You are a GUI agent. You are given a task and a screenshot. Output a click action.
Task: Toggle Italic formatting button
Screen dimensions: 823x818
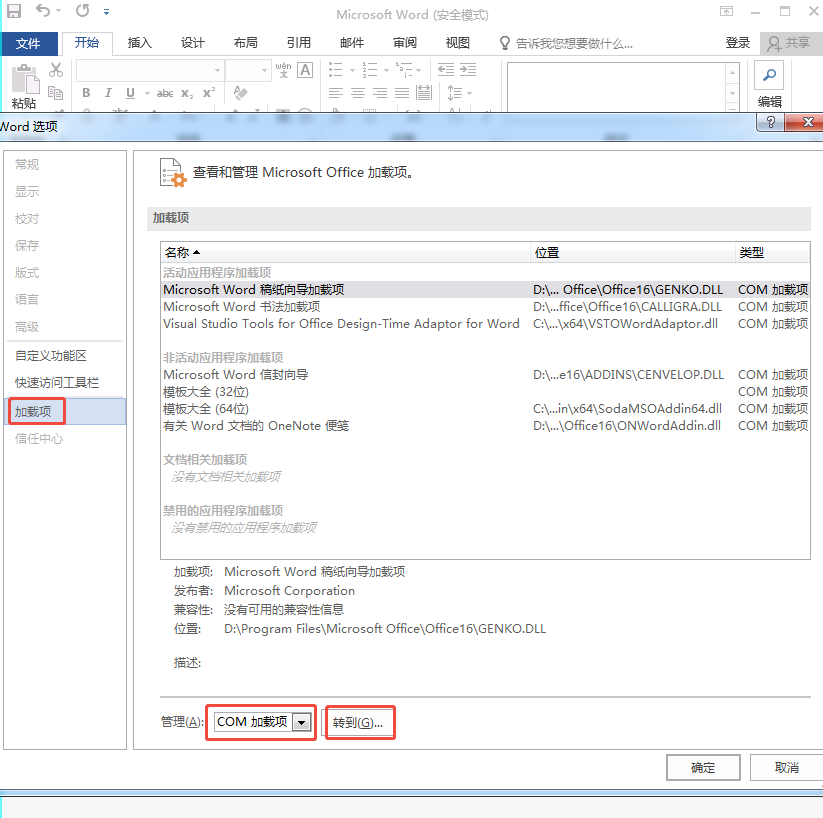coord(108,93)
